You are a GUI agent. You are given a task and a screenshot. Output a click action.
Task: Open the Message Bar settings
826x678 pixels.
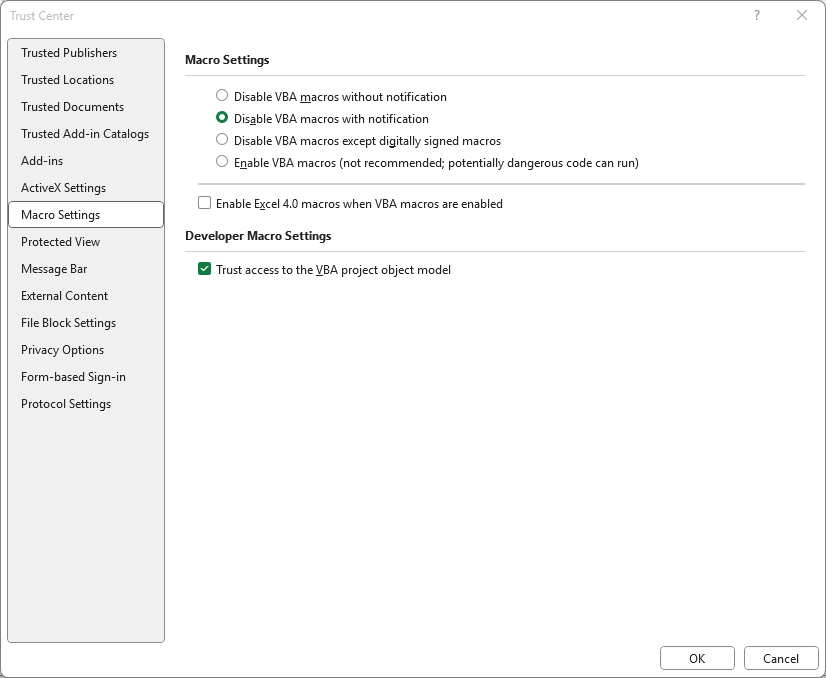pos(53,268)
